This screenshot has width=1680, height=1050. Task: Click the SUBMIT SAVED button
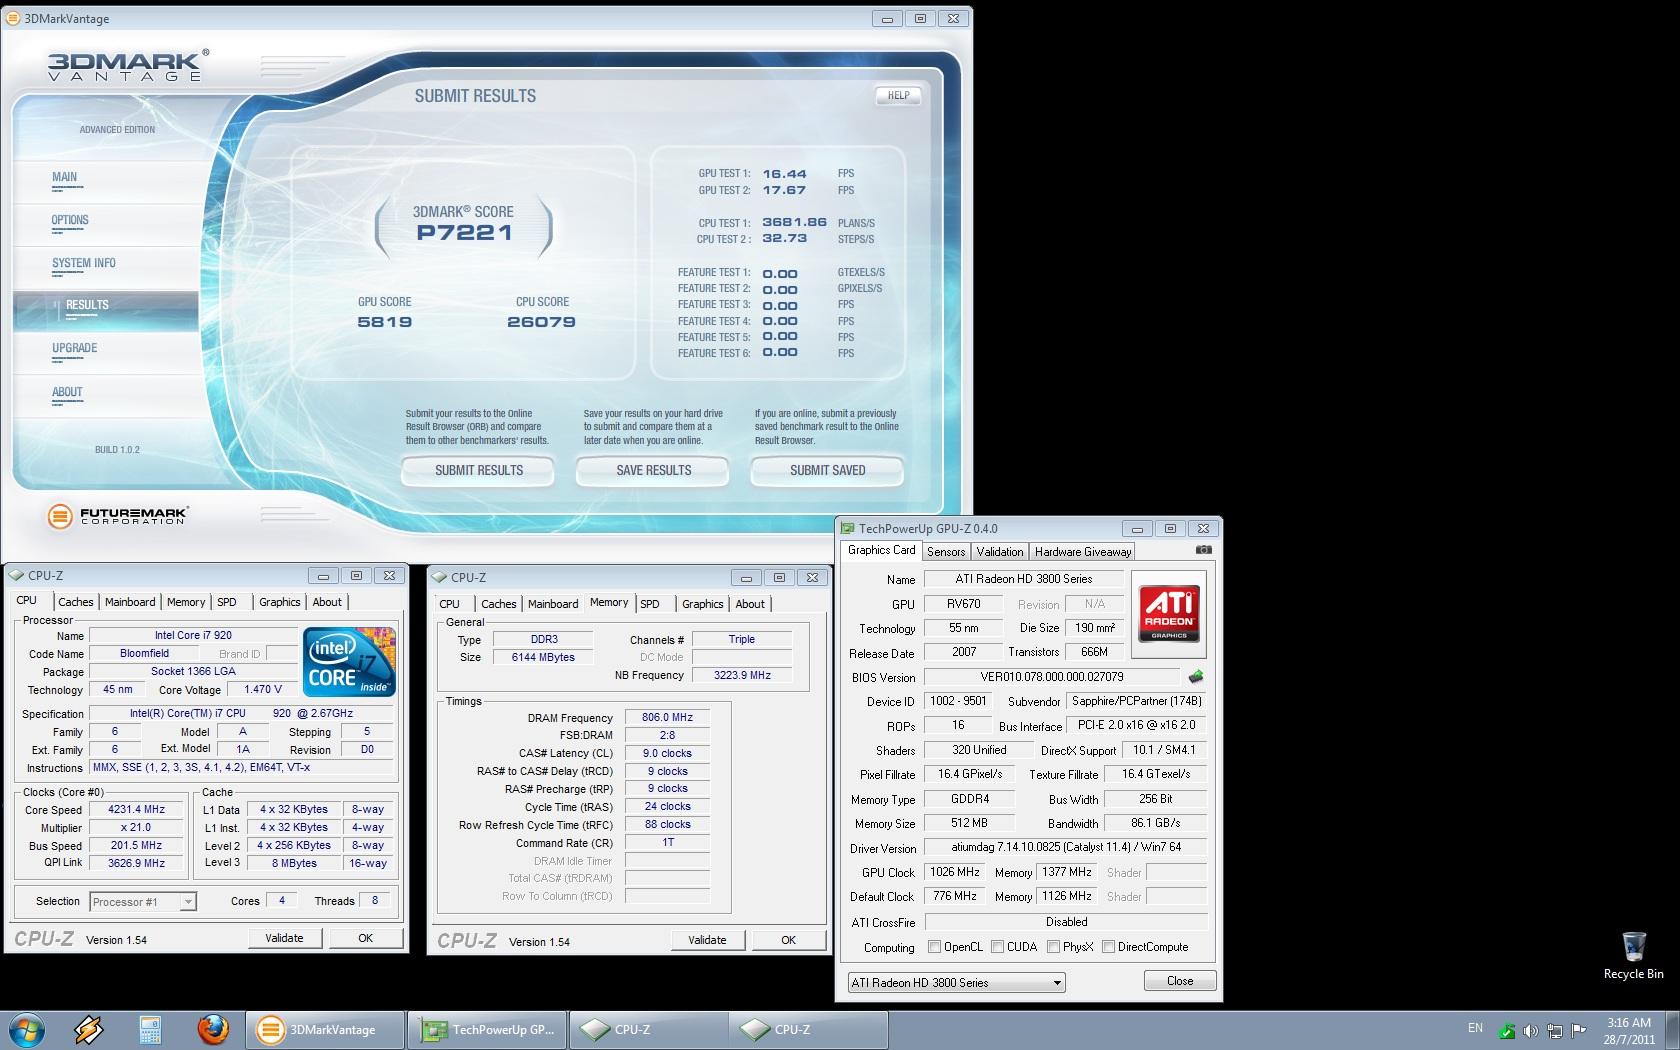tap(827, 470)
